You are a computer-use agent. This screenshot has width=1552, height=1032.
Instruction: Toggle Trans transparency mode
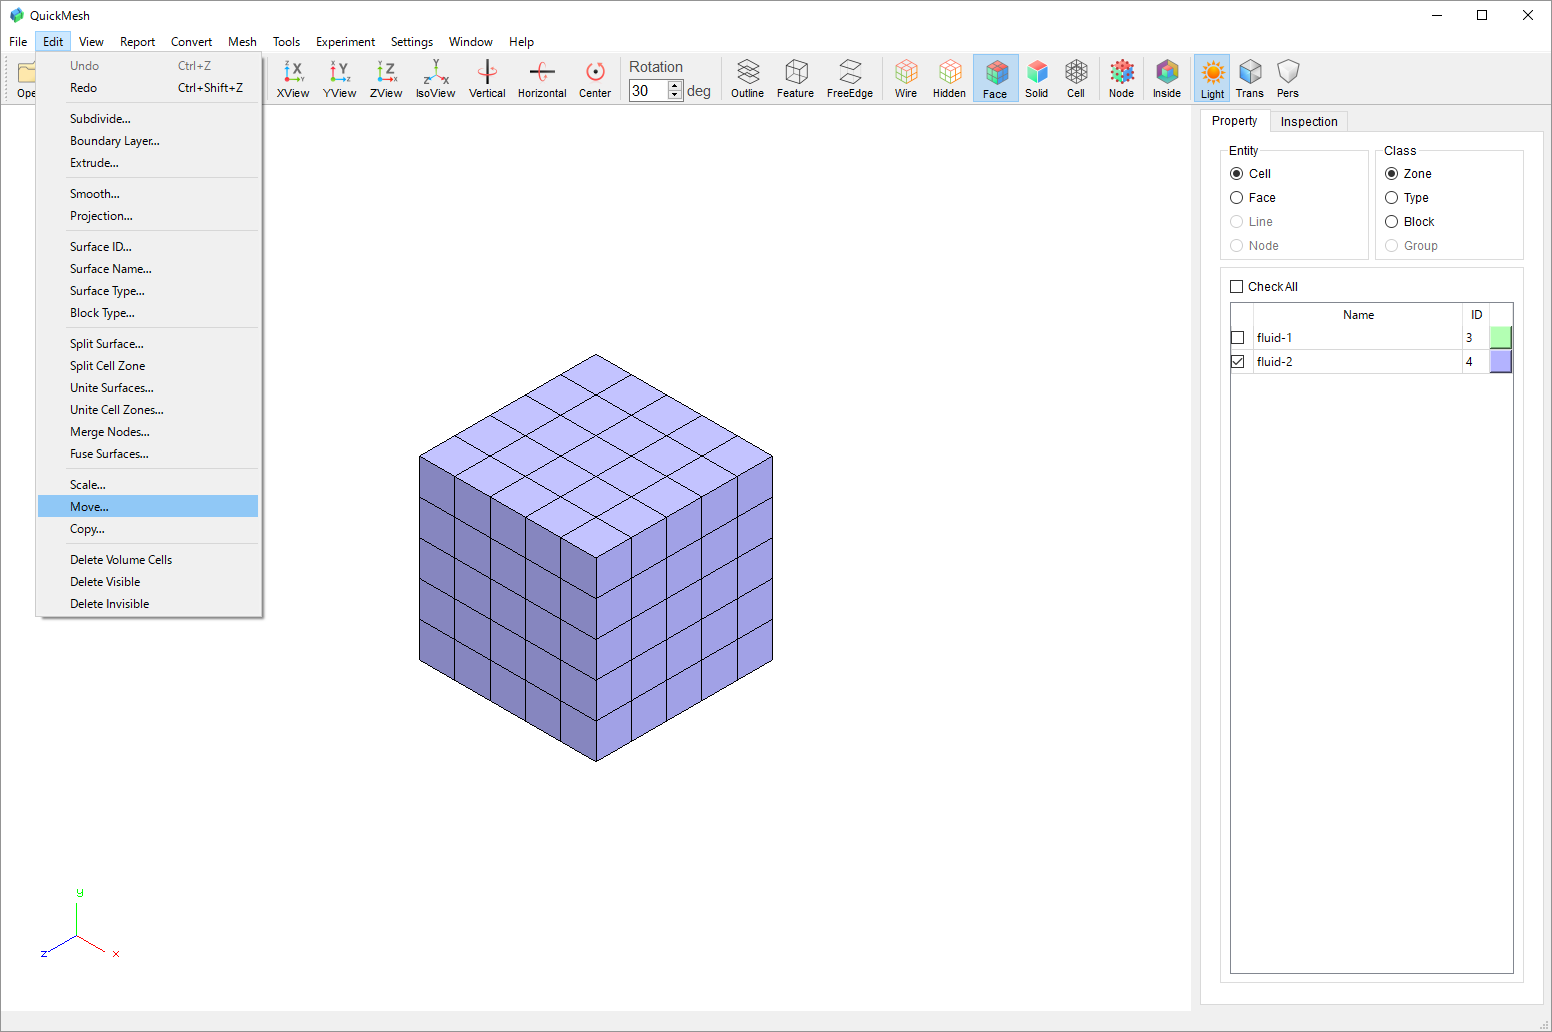[x=1250, y=78]
